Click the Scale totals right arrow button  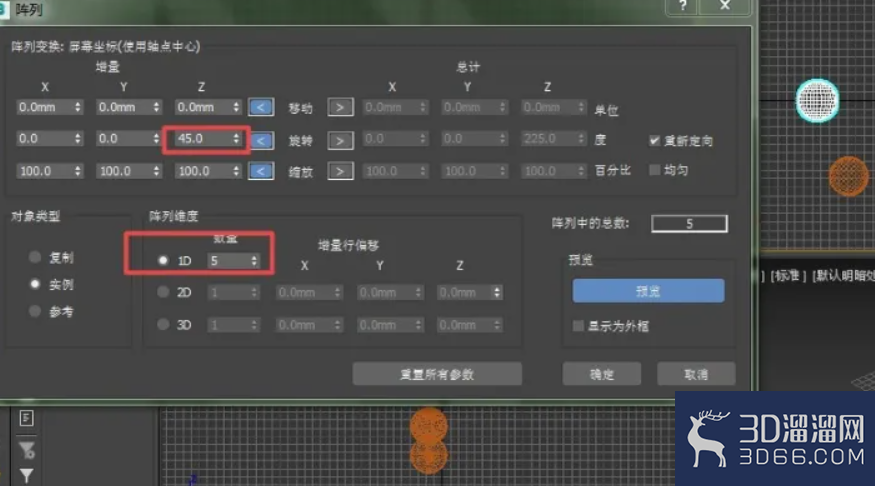click(x=340, y=171)
